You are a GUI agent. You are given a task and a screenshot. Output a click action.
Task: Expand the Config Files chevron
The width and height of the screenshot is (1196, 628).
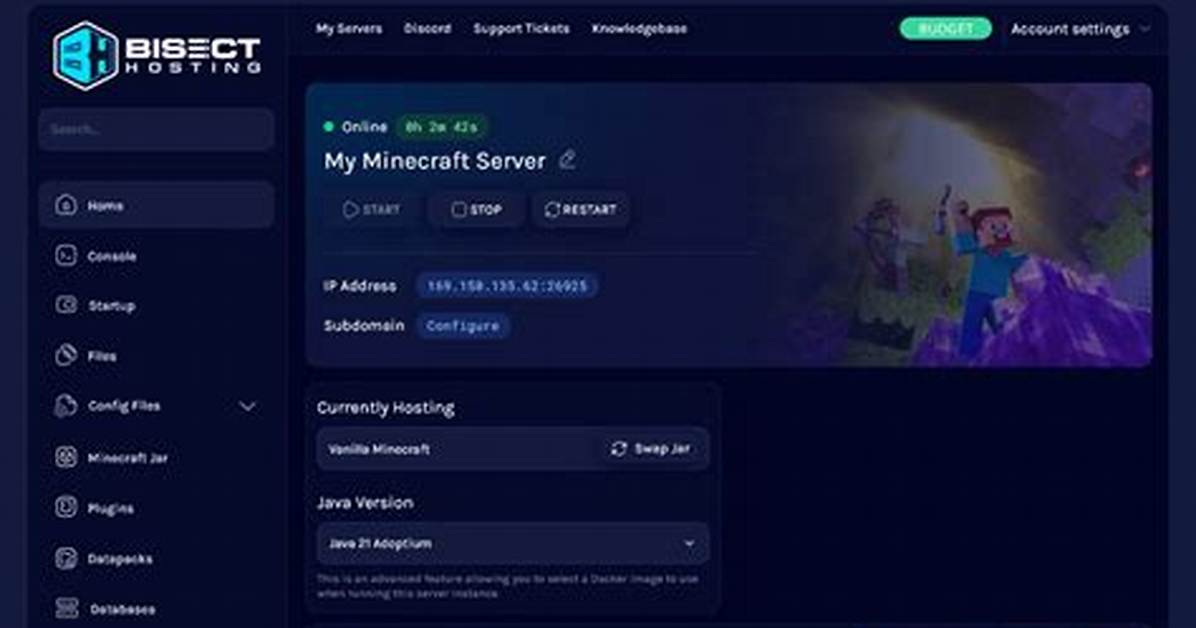(247, 406)
